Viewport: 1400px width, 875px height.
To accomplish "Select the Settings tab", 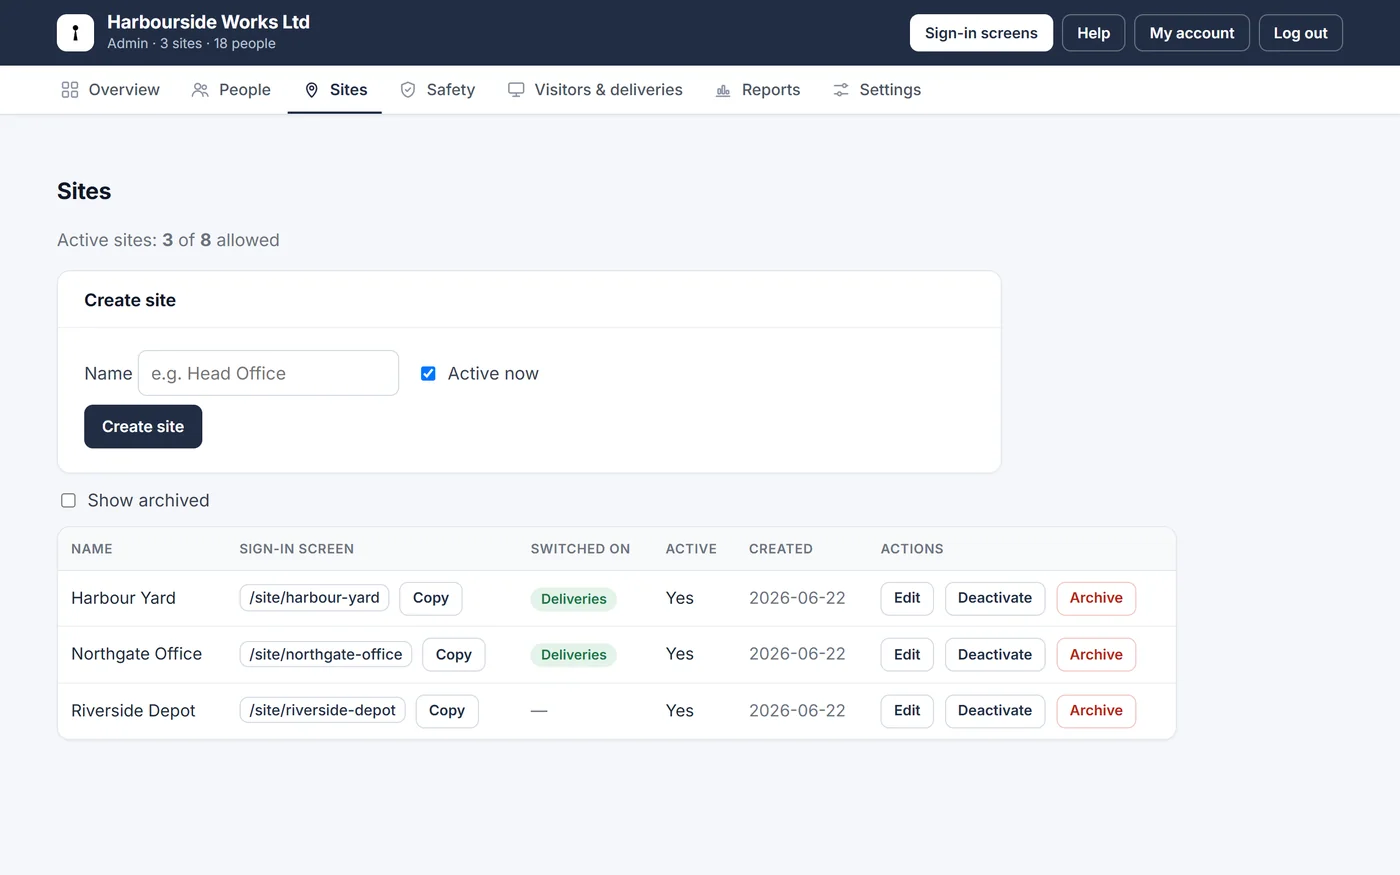I will click(x=877, y=90).
